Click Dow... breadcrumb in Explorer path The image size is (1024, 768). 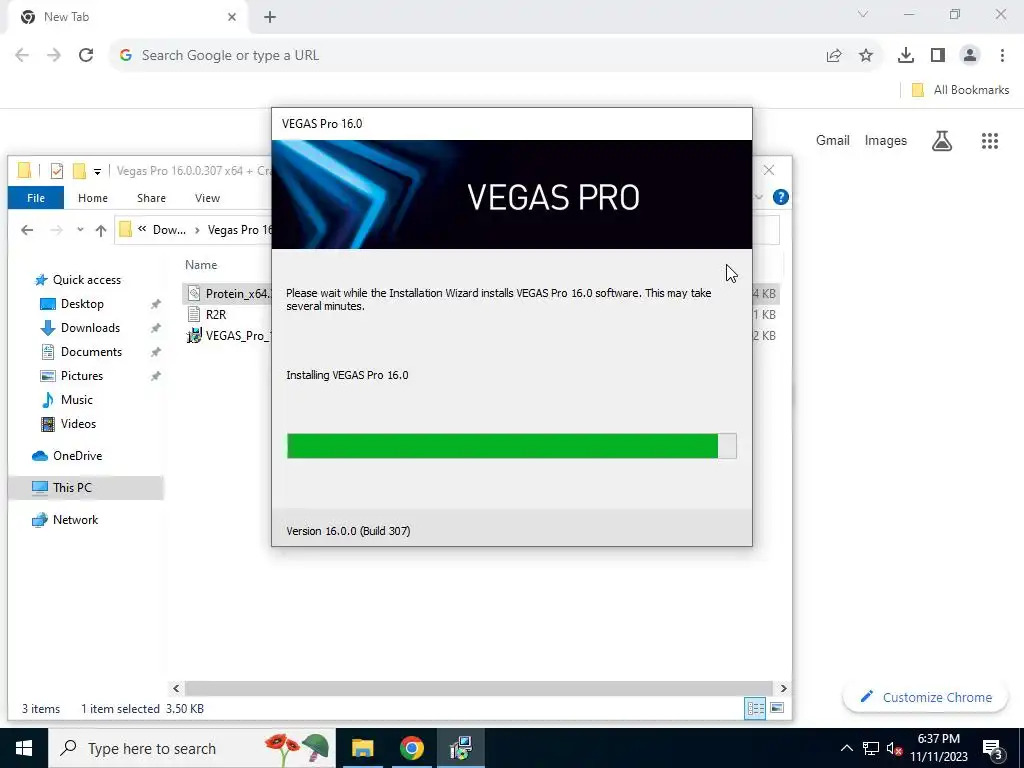click(169, 230)
